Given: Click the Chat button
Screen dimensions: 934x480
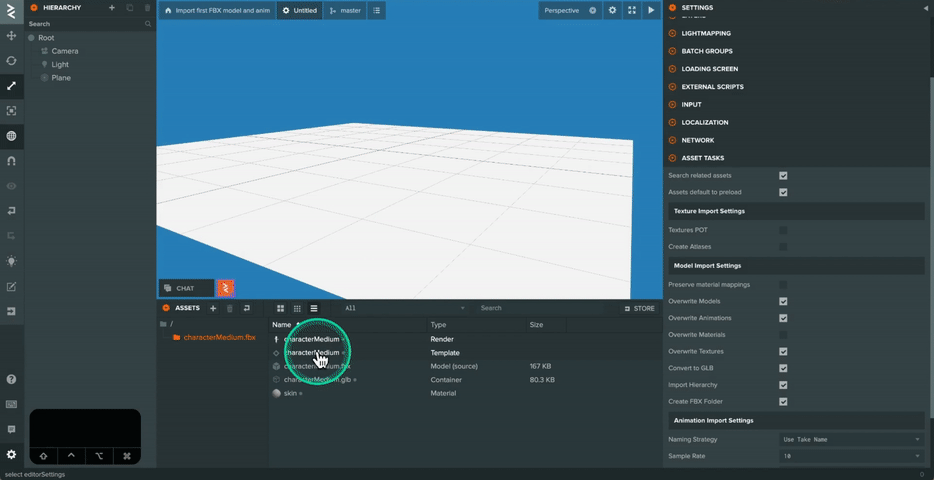Looking at the screenshot, I should [x=185, y=288].
